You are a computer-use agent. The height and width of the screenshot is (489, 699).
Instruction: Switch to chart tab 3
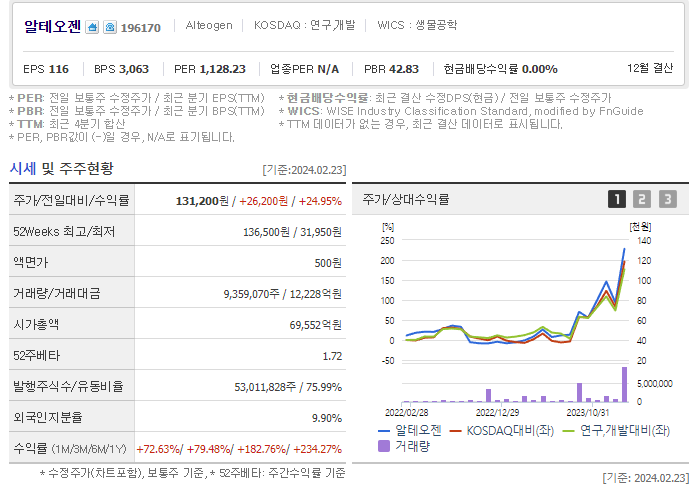(x=668, y=199)
